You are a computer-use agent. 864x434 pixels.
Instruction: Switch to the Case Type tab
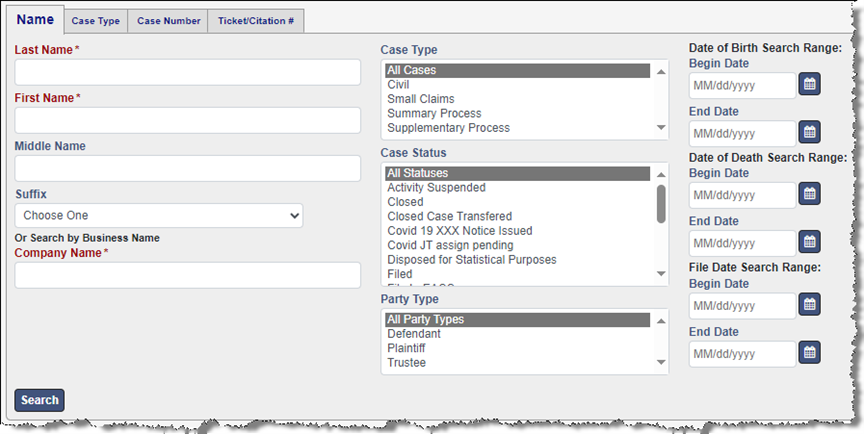click(96, 21)
